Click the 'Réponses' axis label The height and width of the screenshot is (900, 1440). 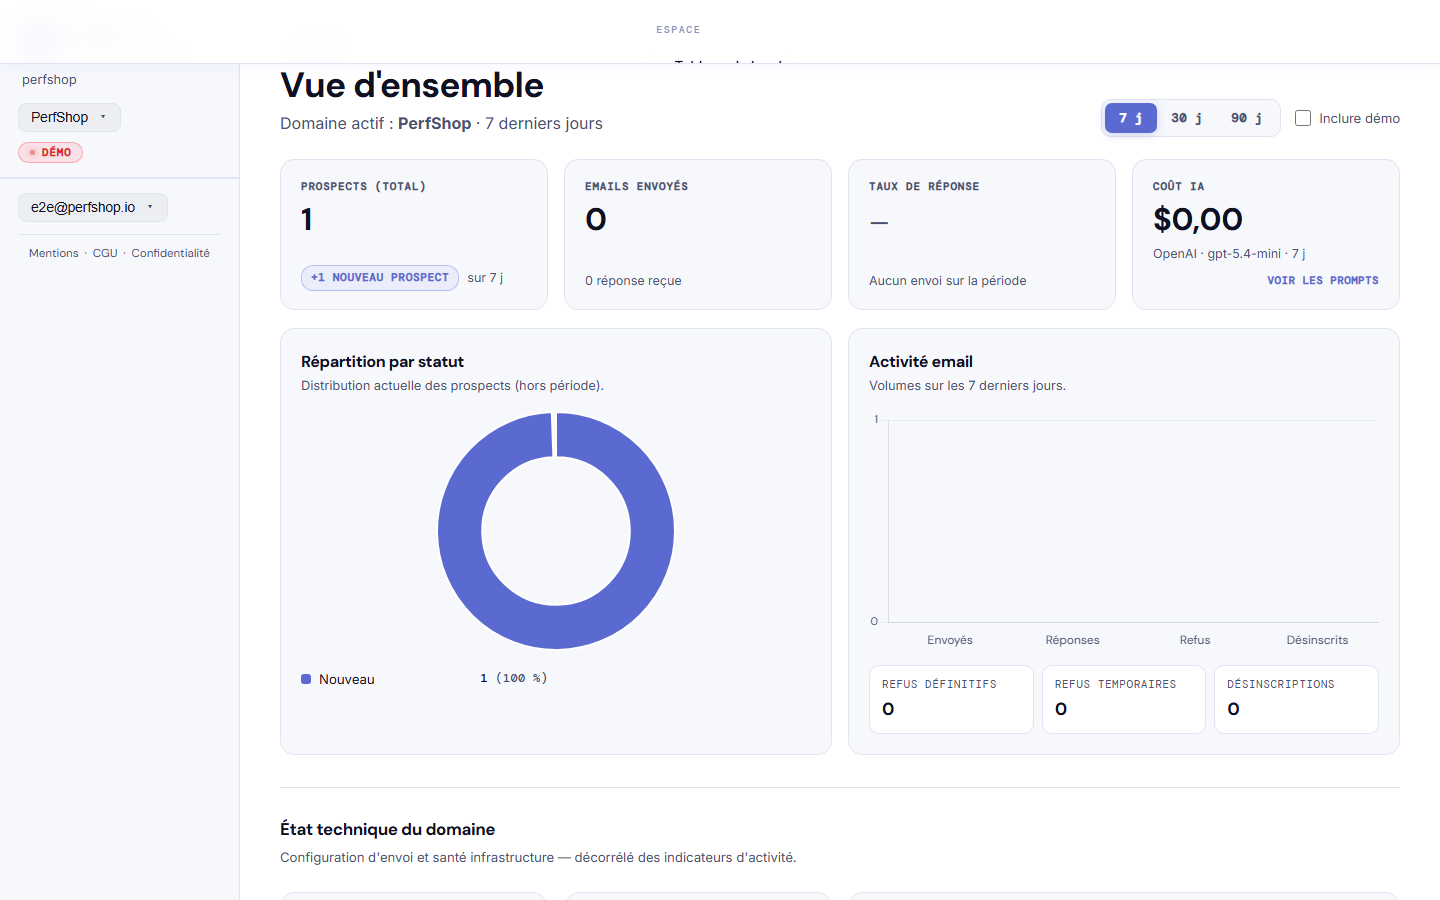(1072, 640)
